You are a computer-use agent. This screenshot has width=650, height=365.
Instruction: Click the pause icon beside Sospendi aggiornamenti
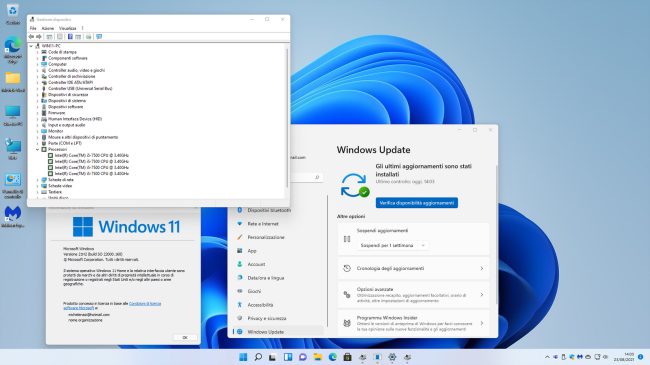pyautogui.click(x=347, y=239)
